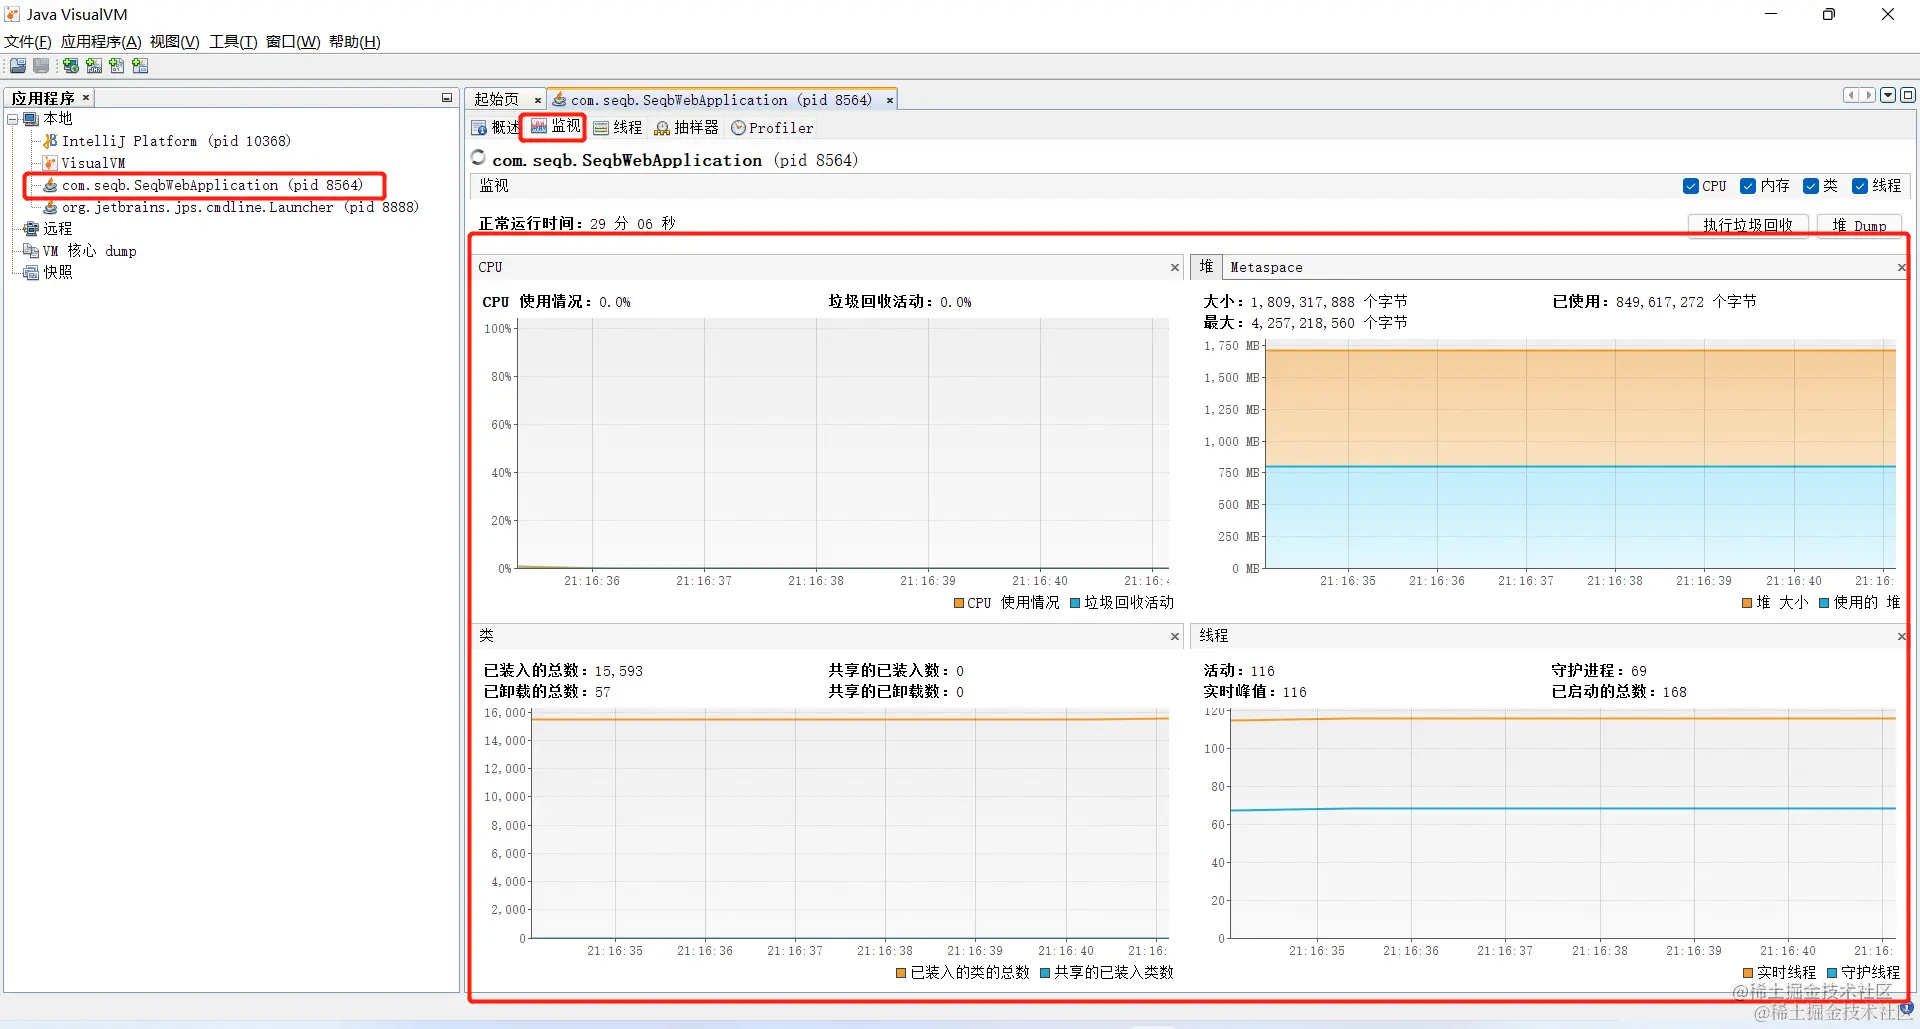Viewport: 1920px width, 1029px height.
Task: Close the 线程 chart panel
Action: 1901,636
